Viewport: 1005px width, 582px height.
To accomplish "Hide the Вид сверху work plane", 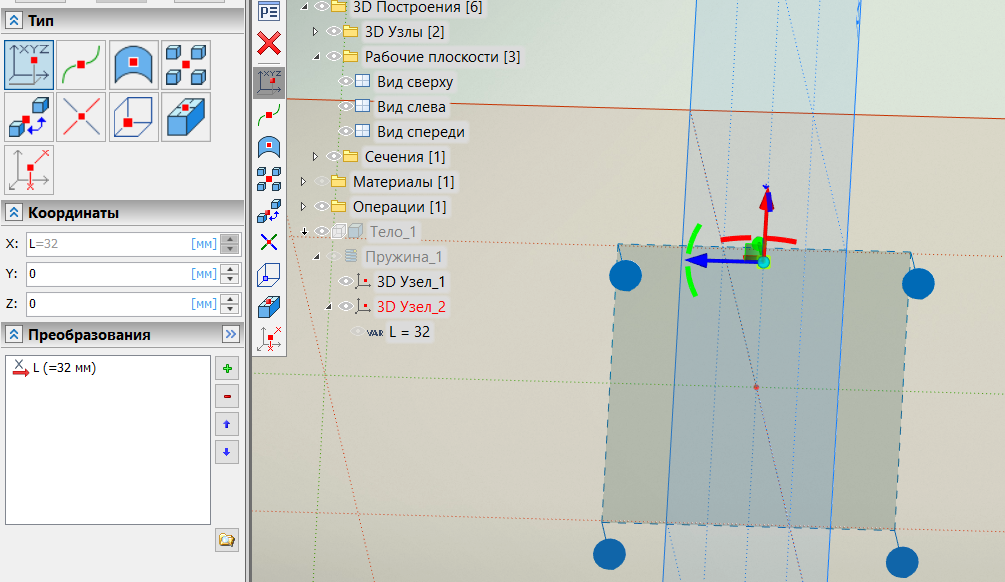I will tap(345, 81).
